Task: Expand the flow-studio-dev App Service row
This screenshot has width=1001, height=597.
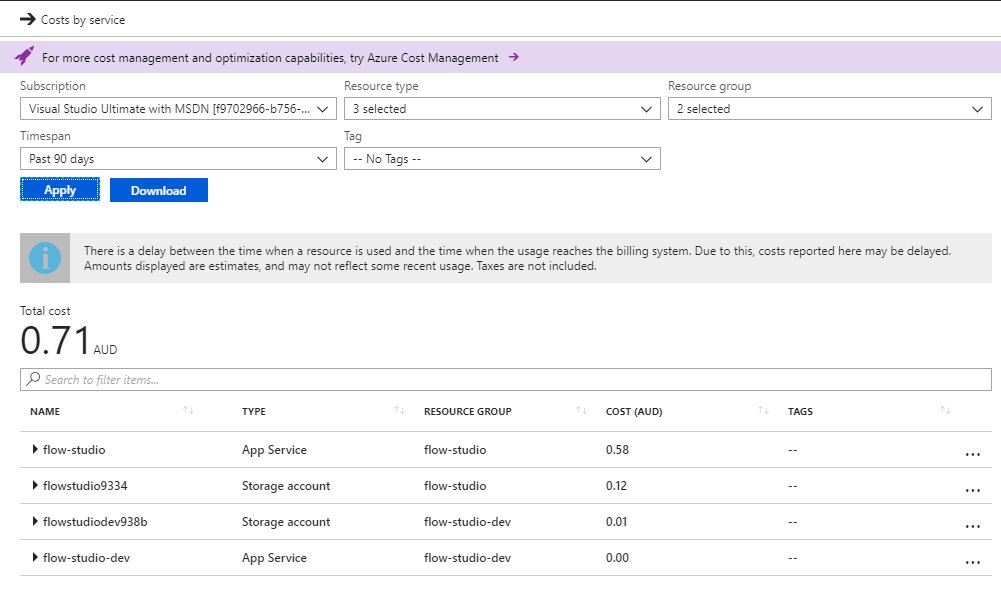Action: coord(35,557)
